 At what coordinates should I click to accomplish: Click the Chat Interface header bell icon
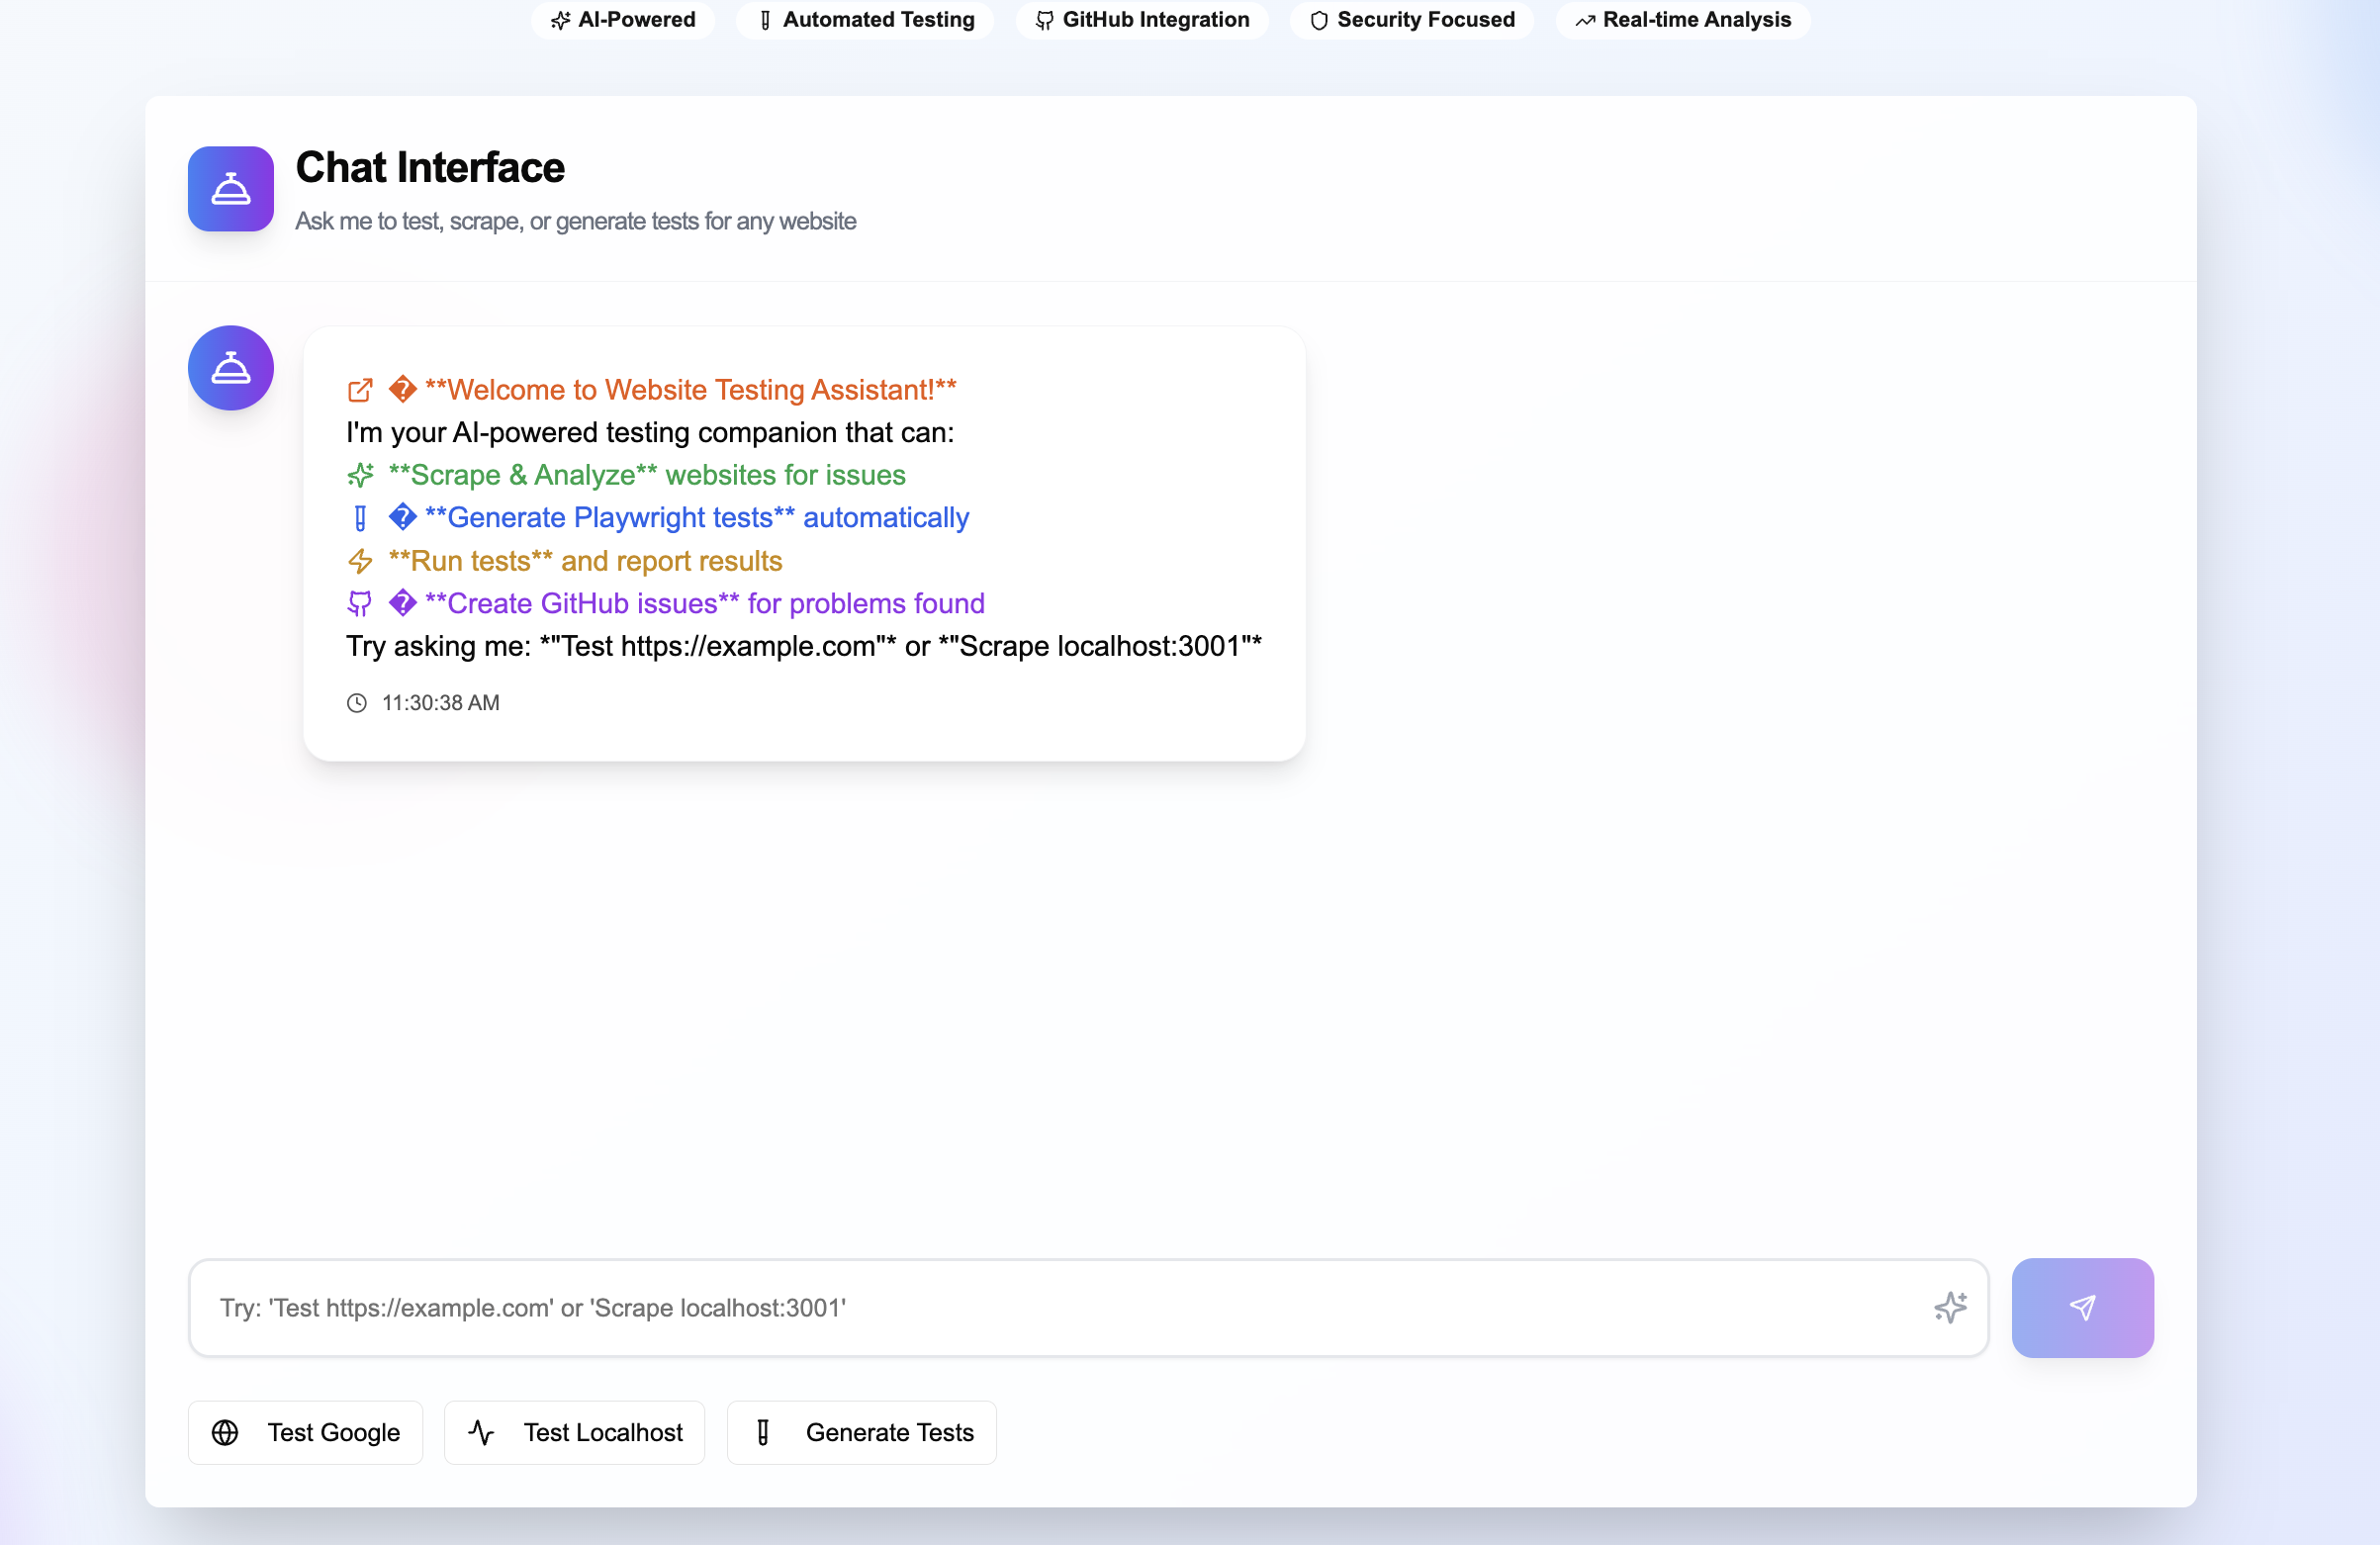pos(231,189)
